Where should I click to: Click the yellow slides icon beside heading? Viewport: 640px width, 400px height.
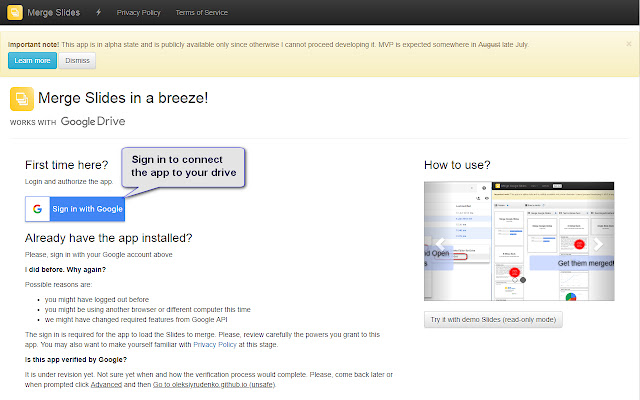(22, 99)
